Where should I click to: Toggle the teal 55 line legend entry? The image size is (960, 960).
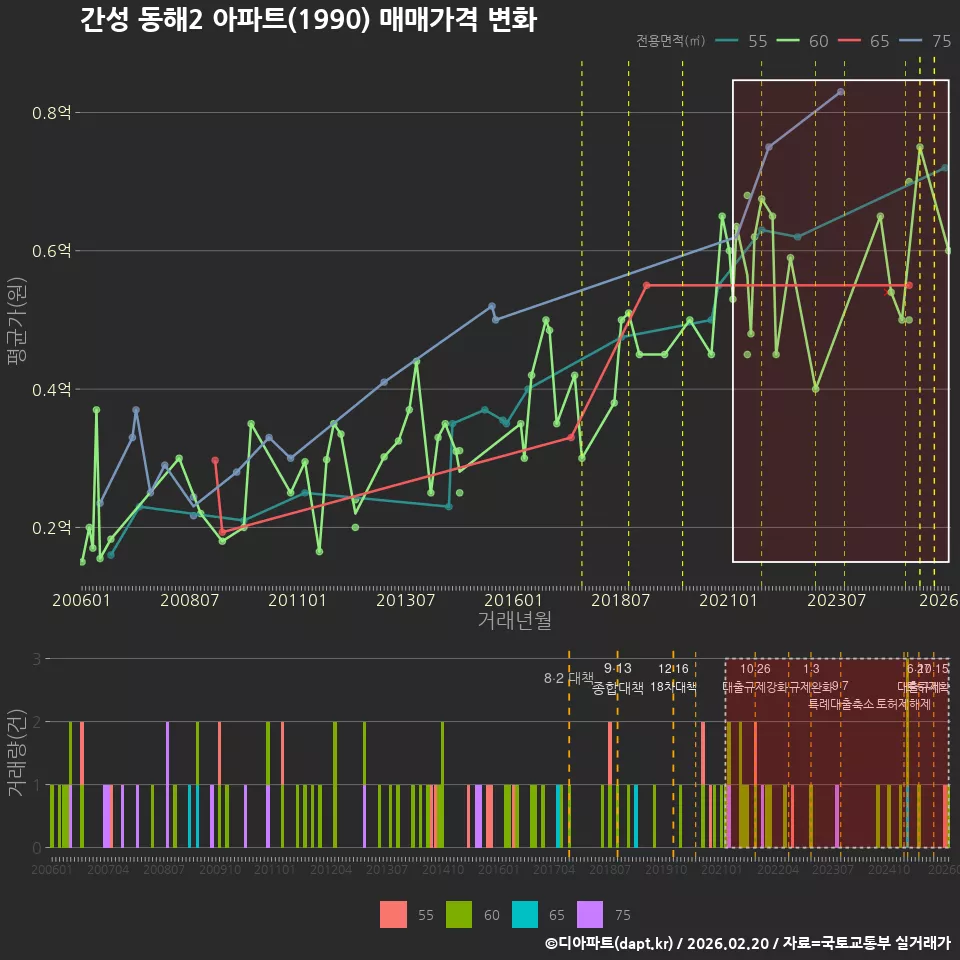point(741,41)
